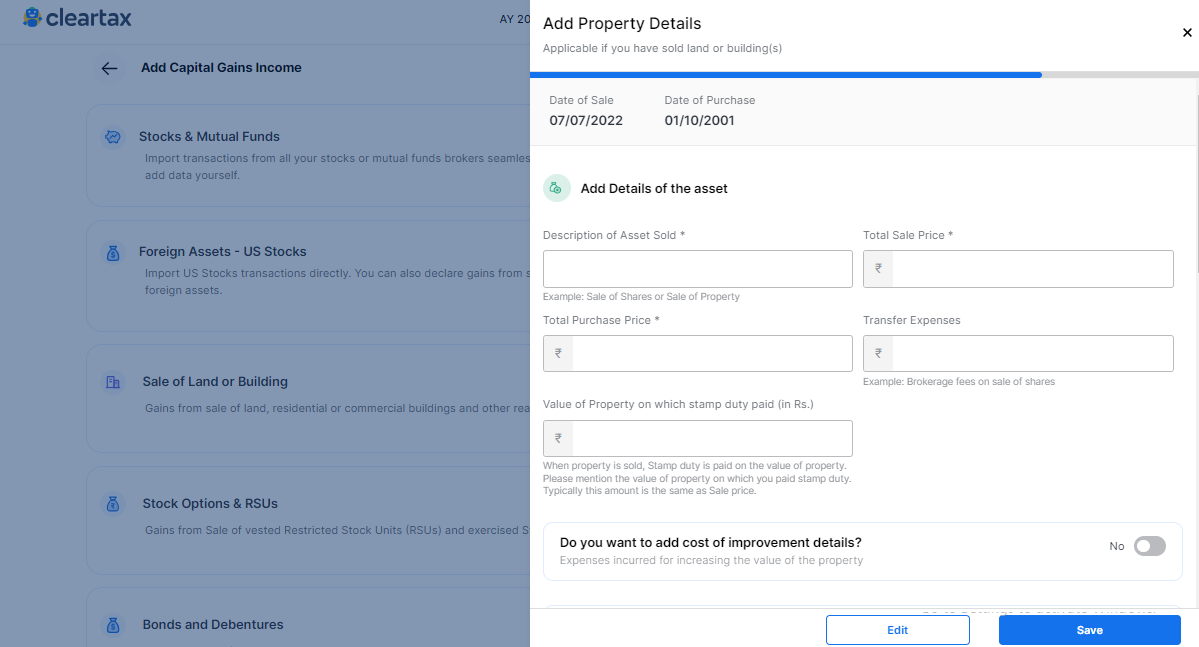Screen dimensions: 1199x647
Task: Click the cleartax logo
Action: pyautogui.click(x=77, y=18)
